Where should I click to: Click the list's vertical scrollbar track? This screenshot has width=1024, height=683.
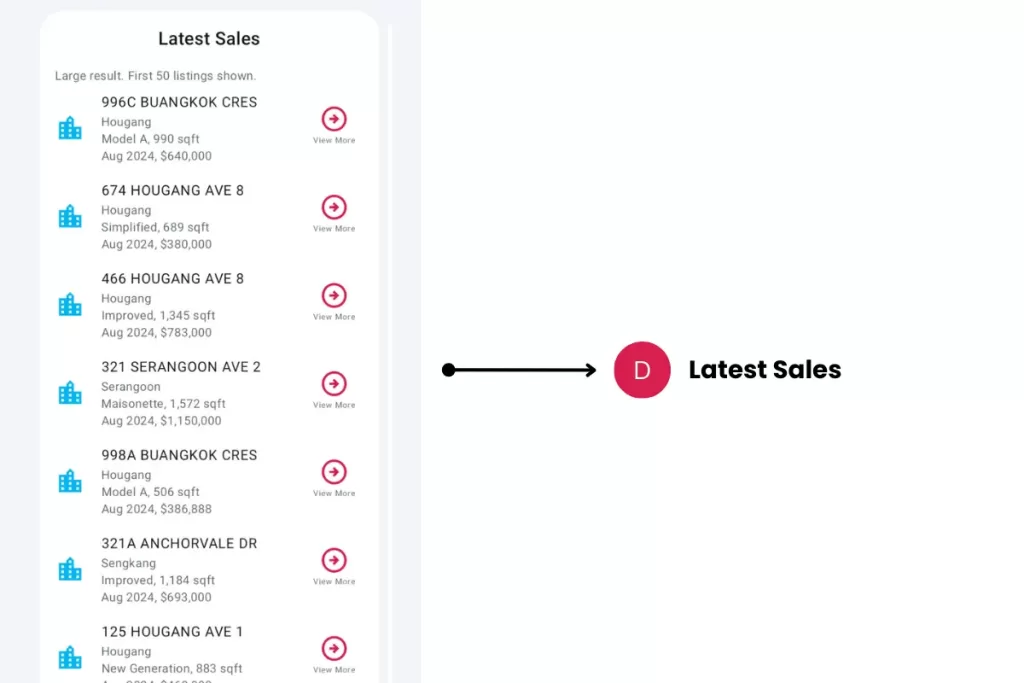tap(389, 350)
